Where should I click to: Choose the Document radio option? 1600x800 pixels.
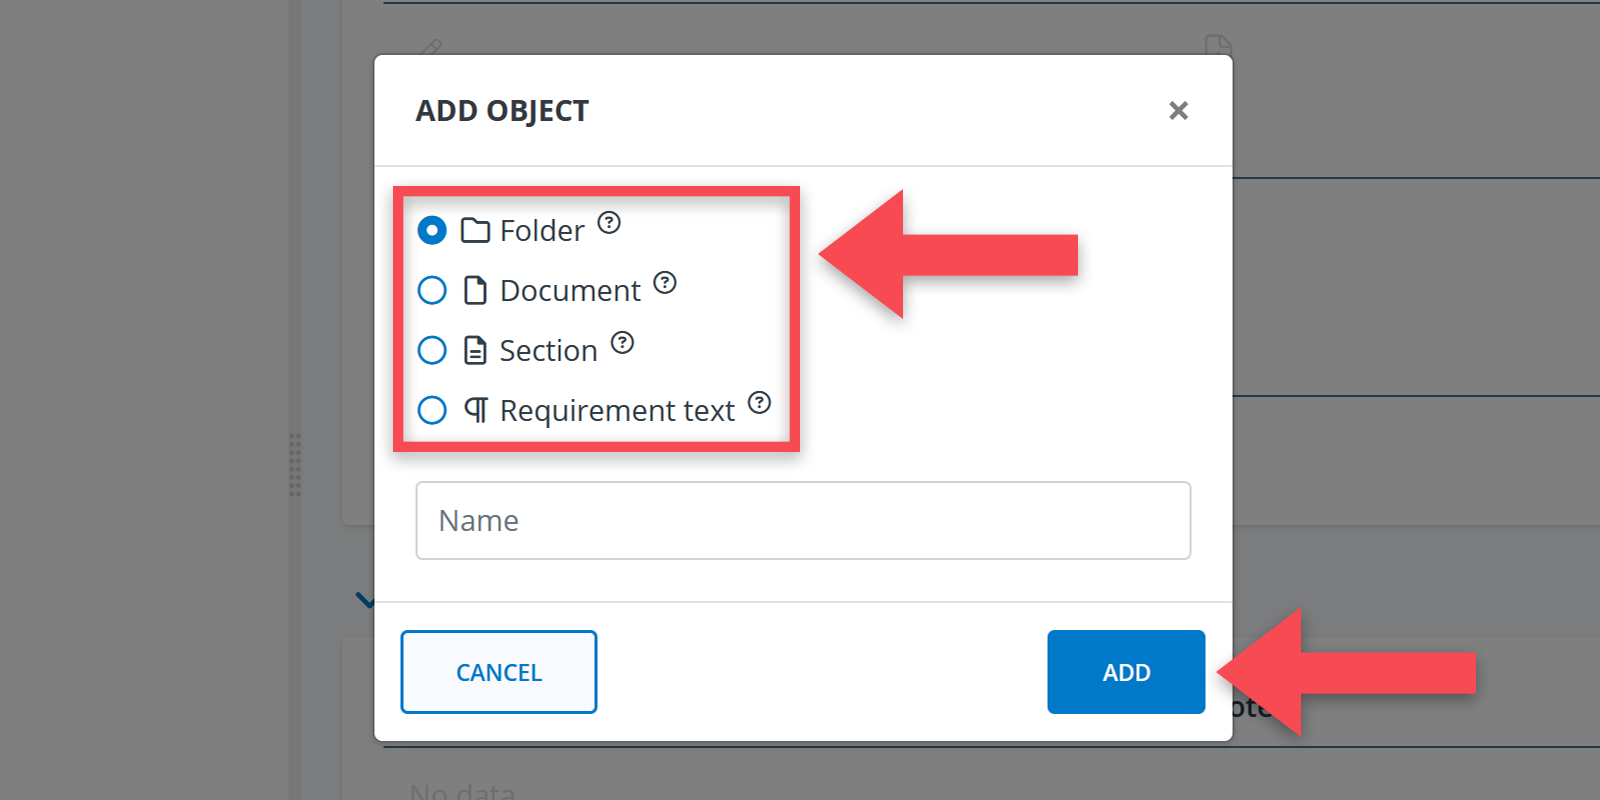432,290
